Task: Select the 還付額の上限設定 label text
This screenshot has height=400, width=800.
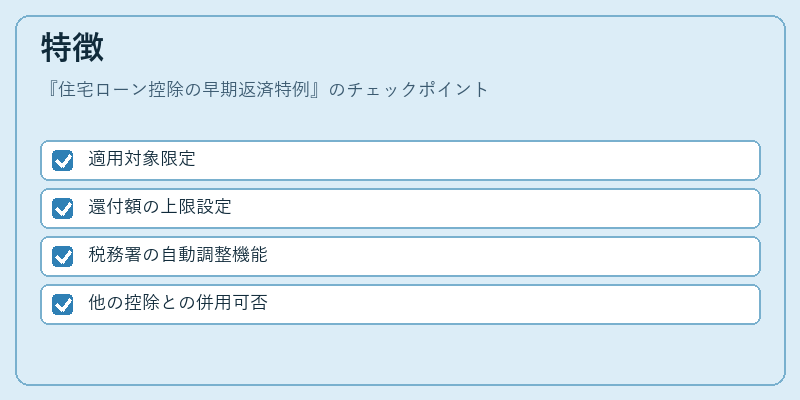Action: point(160,207)
